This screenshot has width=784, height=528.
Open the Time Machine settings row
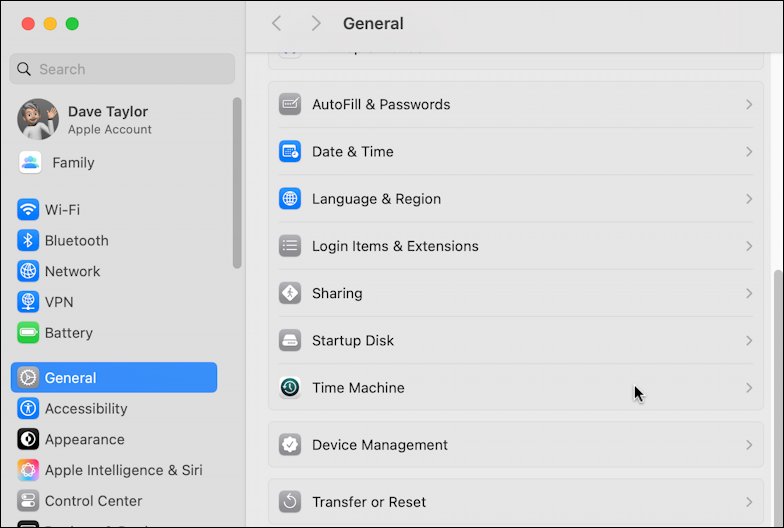pyautogui.click(x=516, y=388)
